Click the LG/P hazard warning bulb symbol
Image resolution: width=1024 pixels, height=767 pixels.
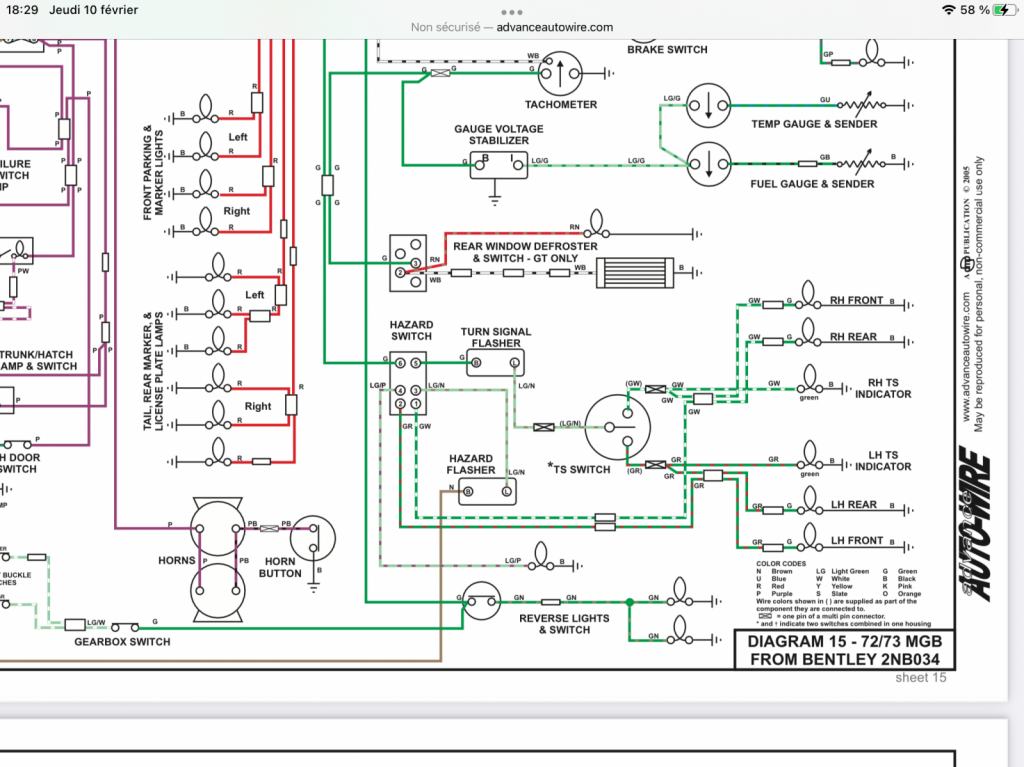(541, 557)
